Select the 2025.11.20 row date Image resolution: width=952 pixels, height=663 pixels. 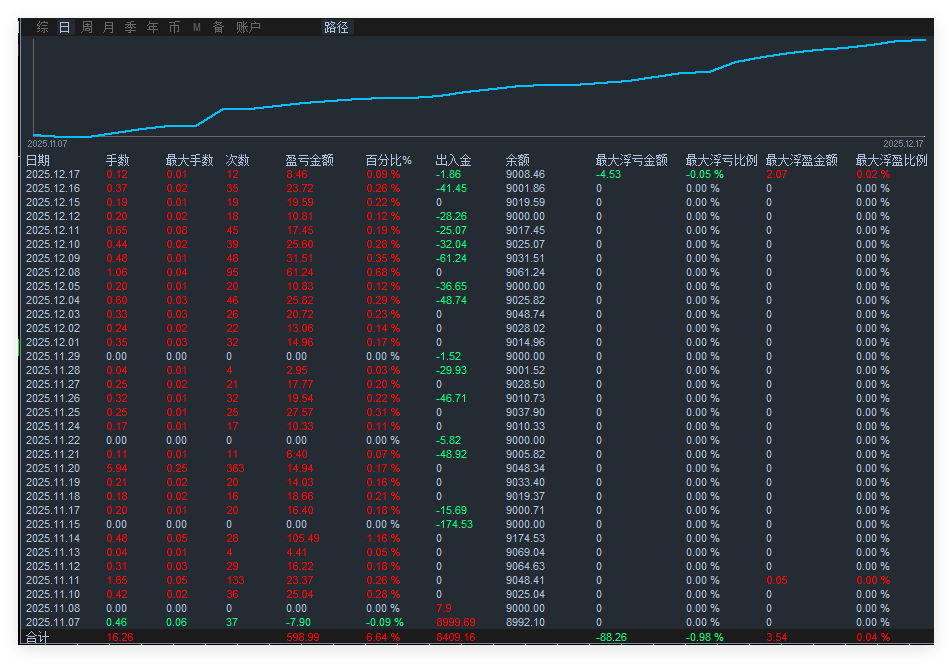53,468
